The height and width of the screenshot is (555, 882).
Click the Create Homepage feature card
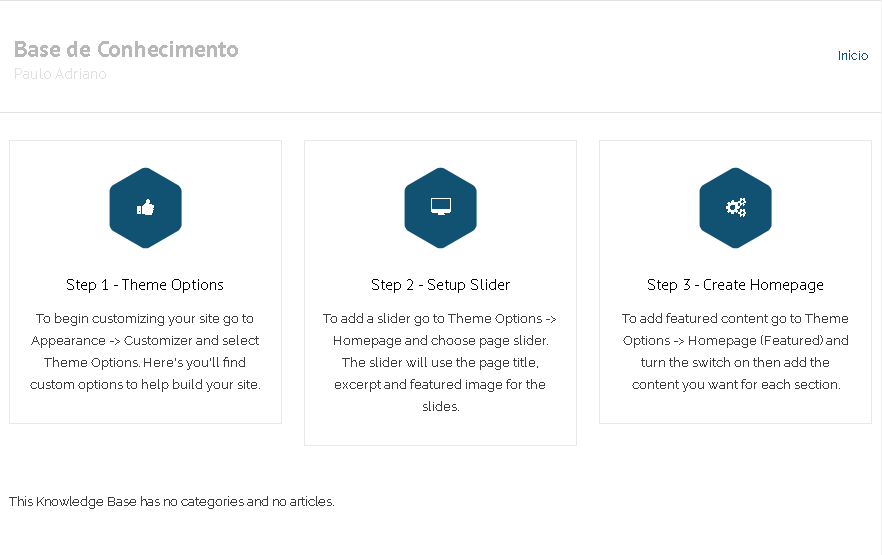[735, 282]
